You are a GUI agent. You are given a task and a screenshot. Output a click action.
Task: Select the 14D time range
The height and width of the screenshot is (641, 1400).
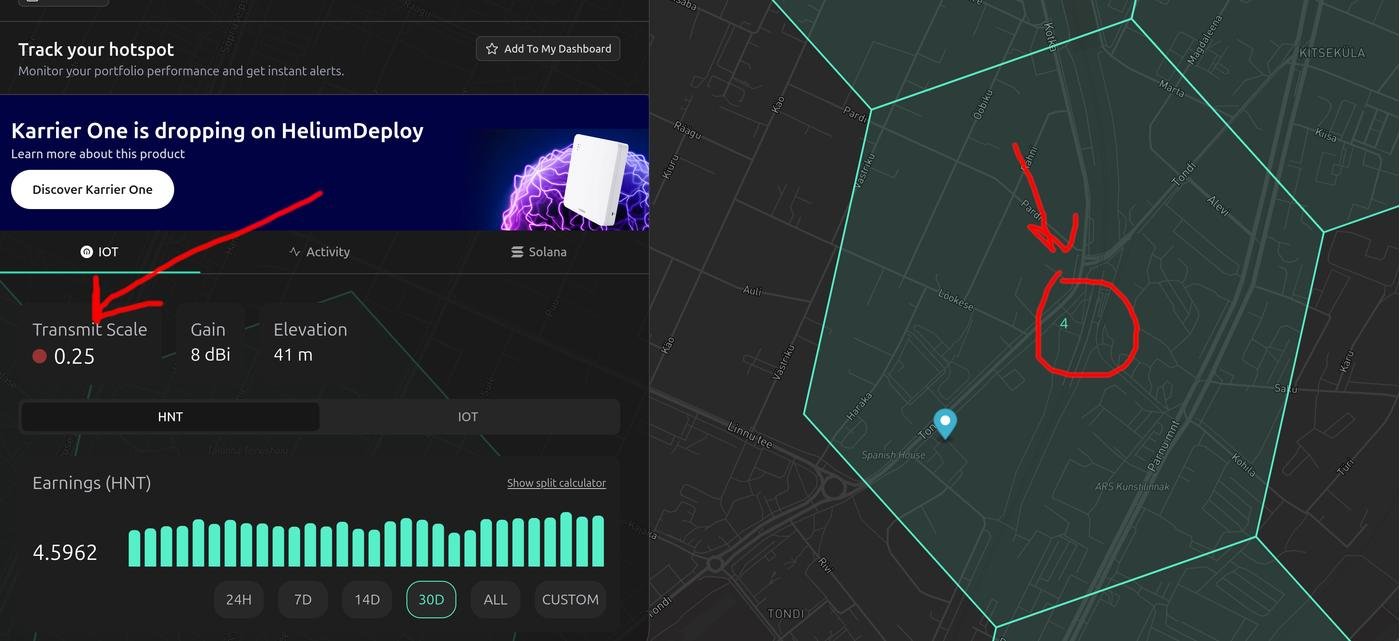[367, 600]
